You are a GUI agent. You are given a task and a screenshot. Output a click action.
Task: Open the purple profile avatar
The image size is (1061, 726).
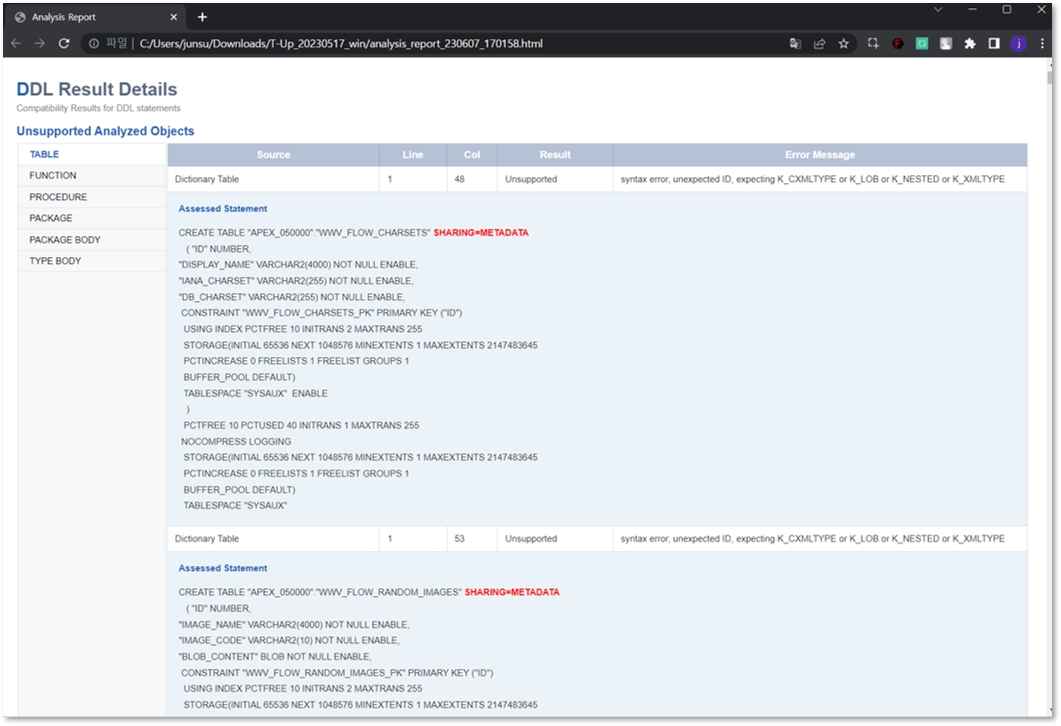(x=1018, y=44)
